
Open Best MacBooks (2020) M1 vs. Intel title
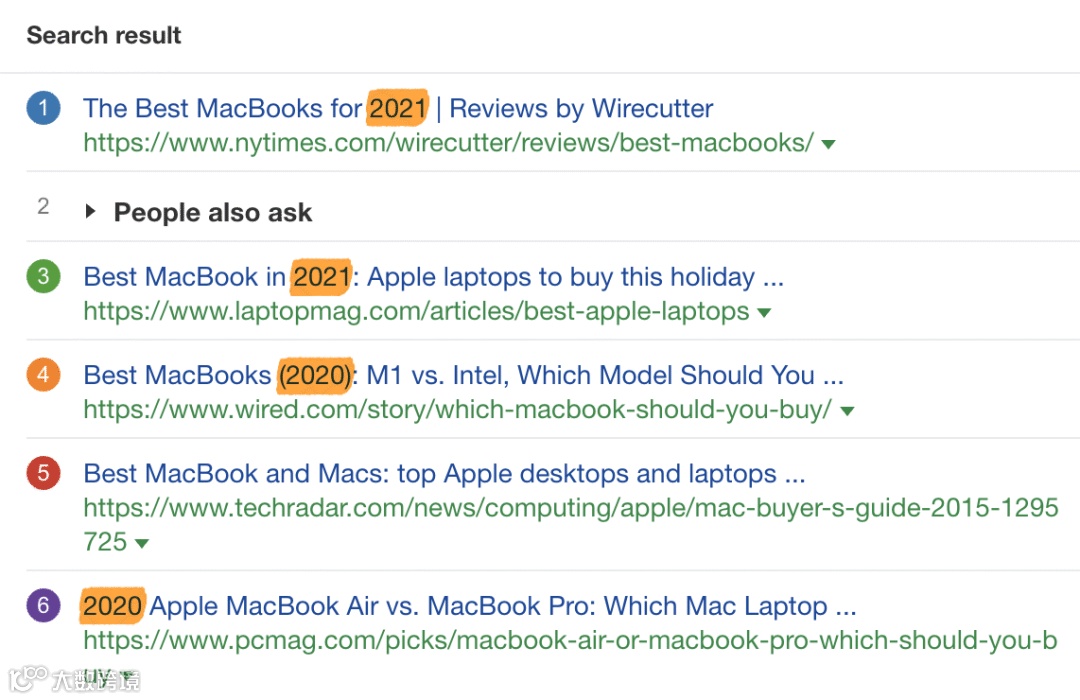(x=463, y=375)
